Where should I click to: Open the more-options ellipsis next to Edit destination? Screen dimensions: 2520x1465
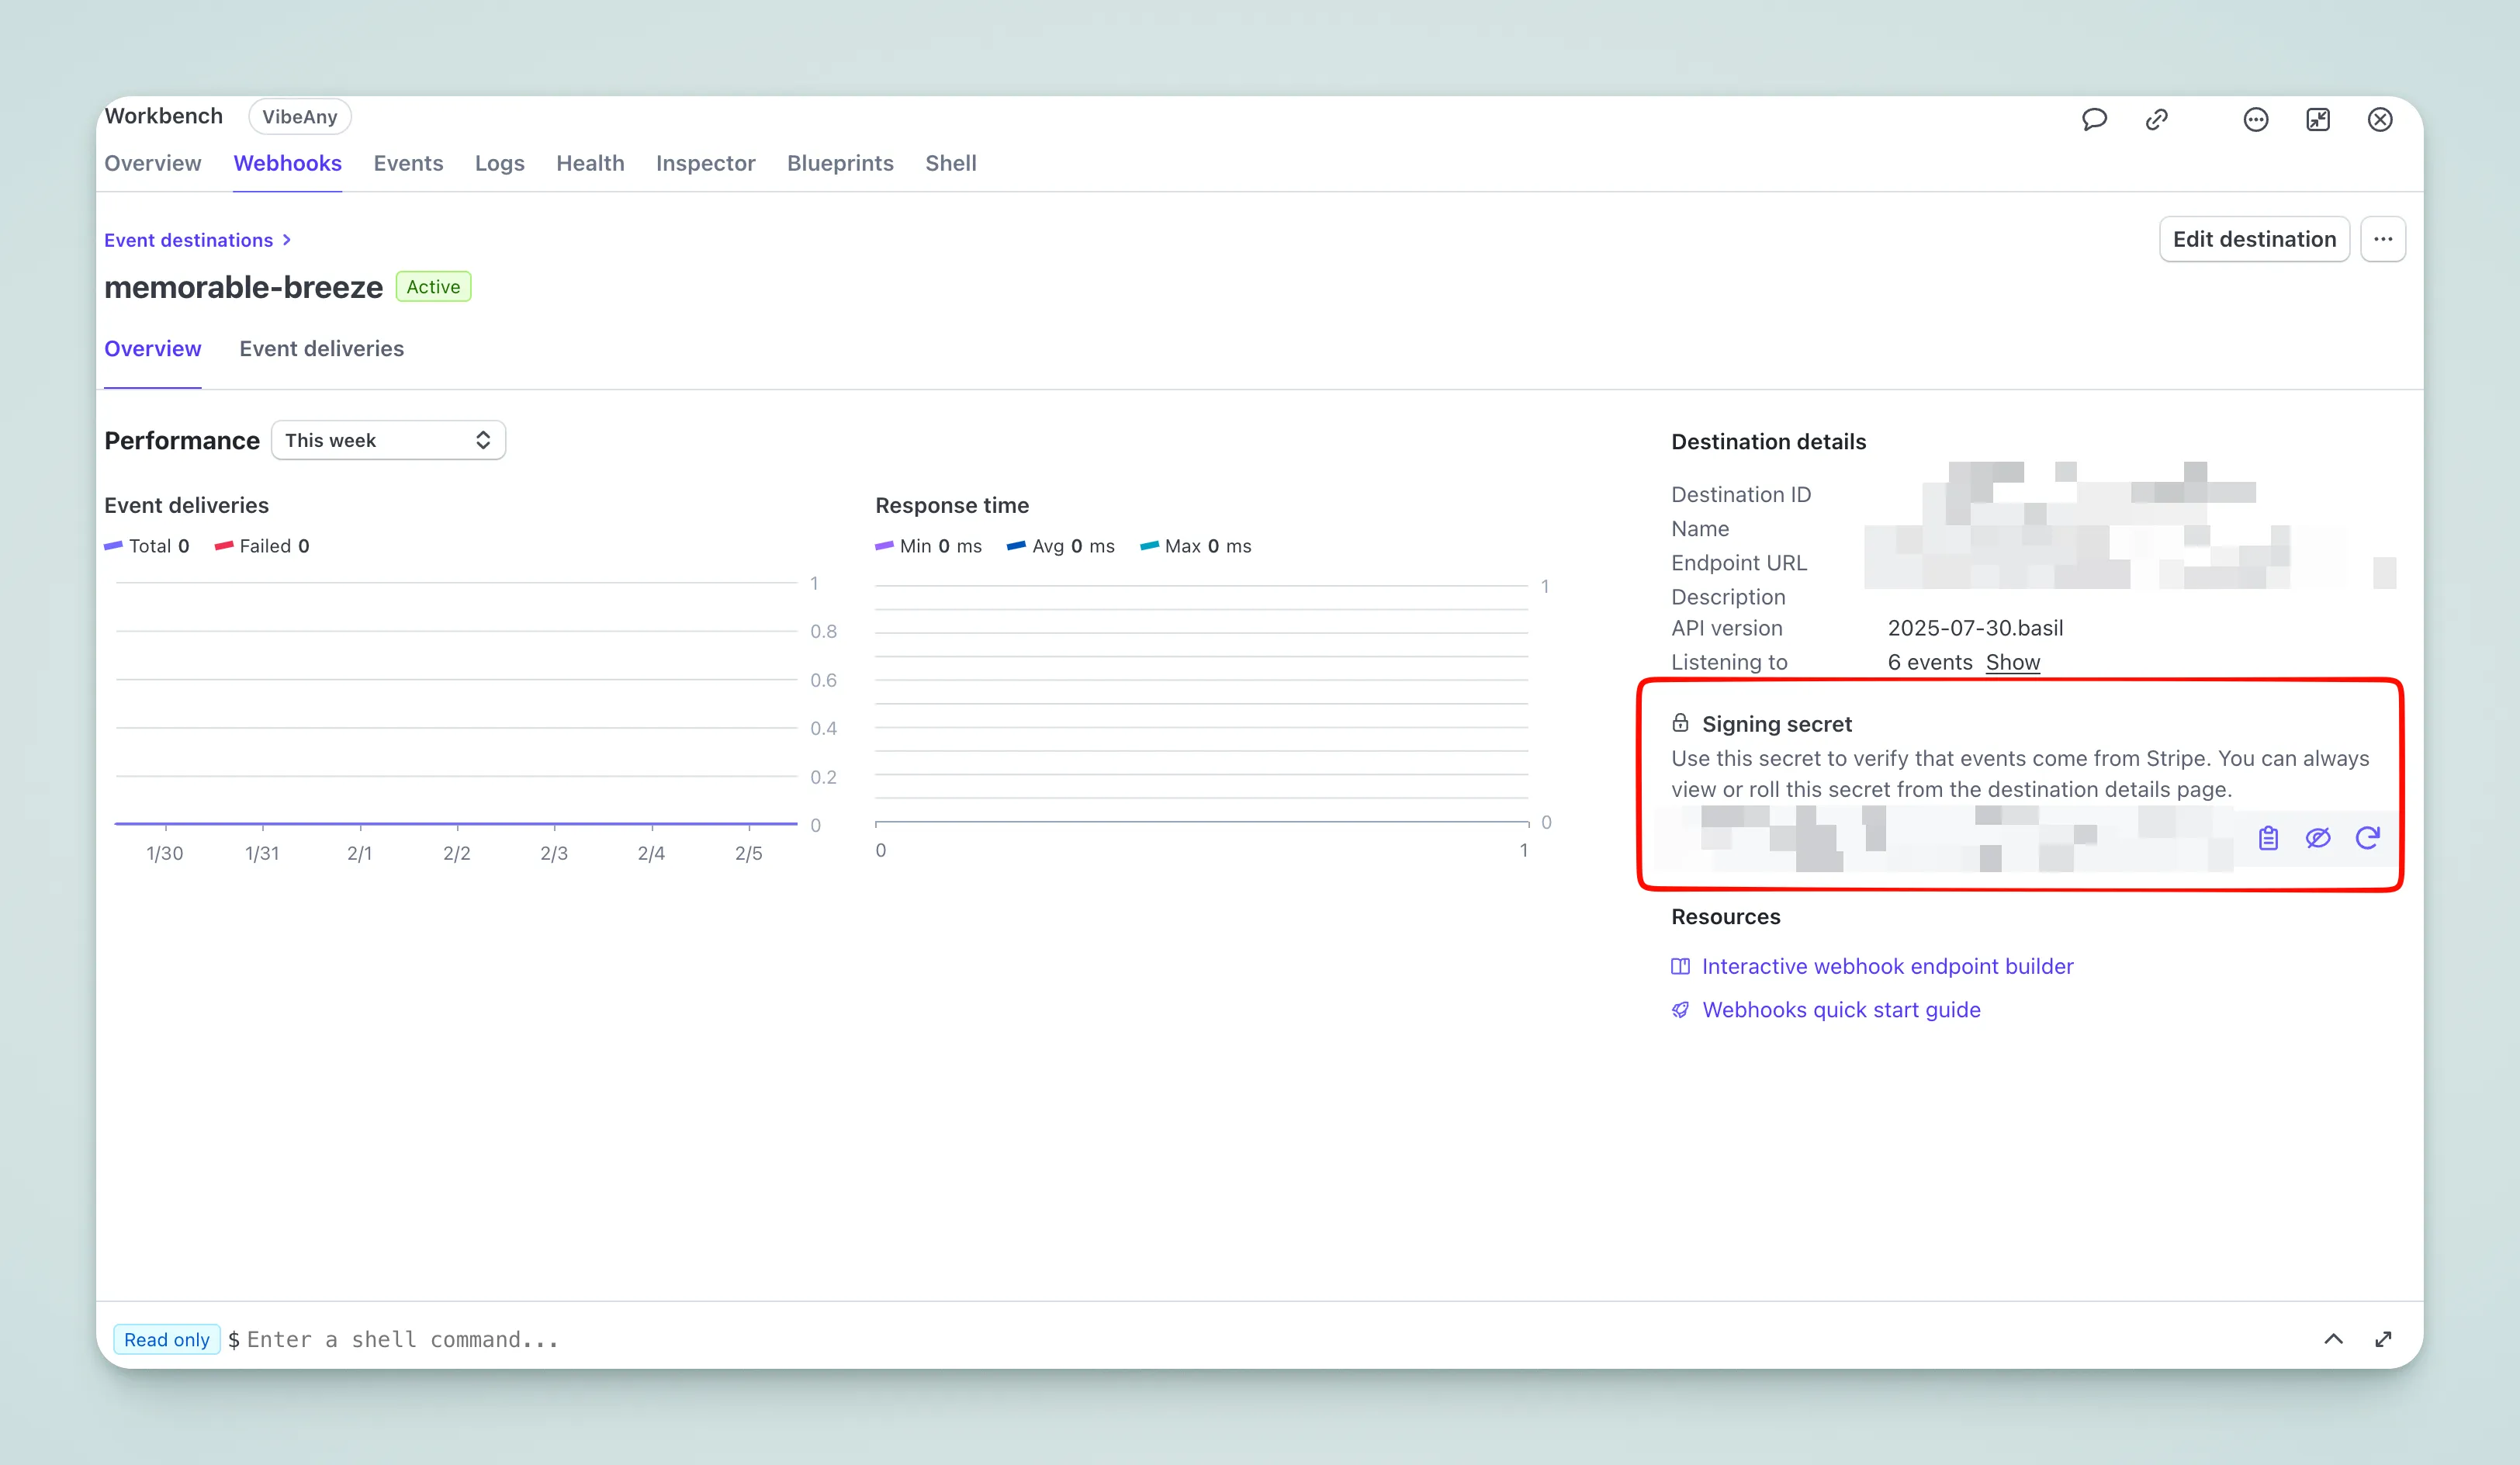(2384, 239)
